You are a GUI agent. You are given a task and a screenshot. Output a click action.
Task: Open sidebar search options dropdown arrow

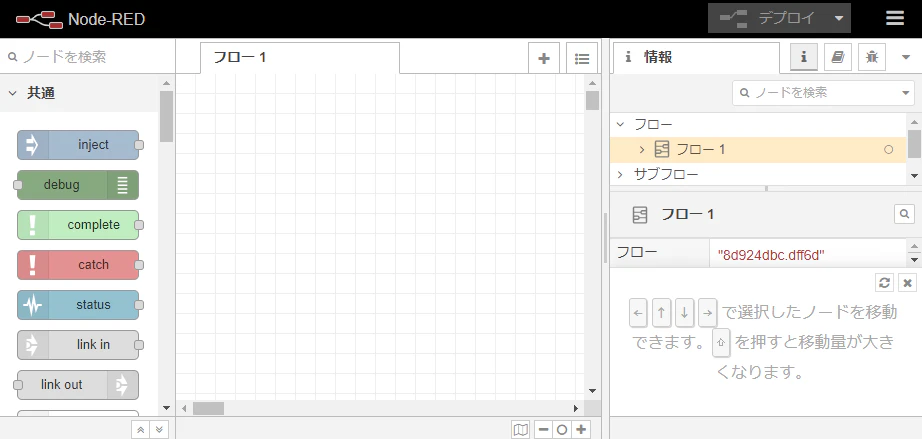[905, 93]
